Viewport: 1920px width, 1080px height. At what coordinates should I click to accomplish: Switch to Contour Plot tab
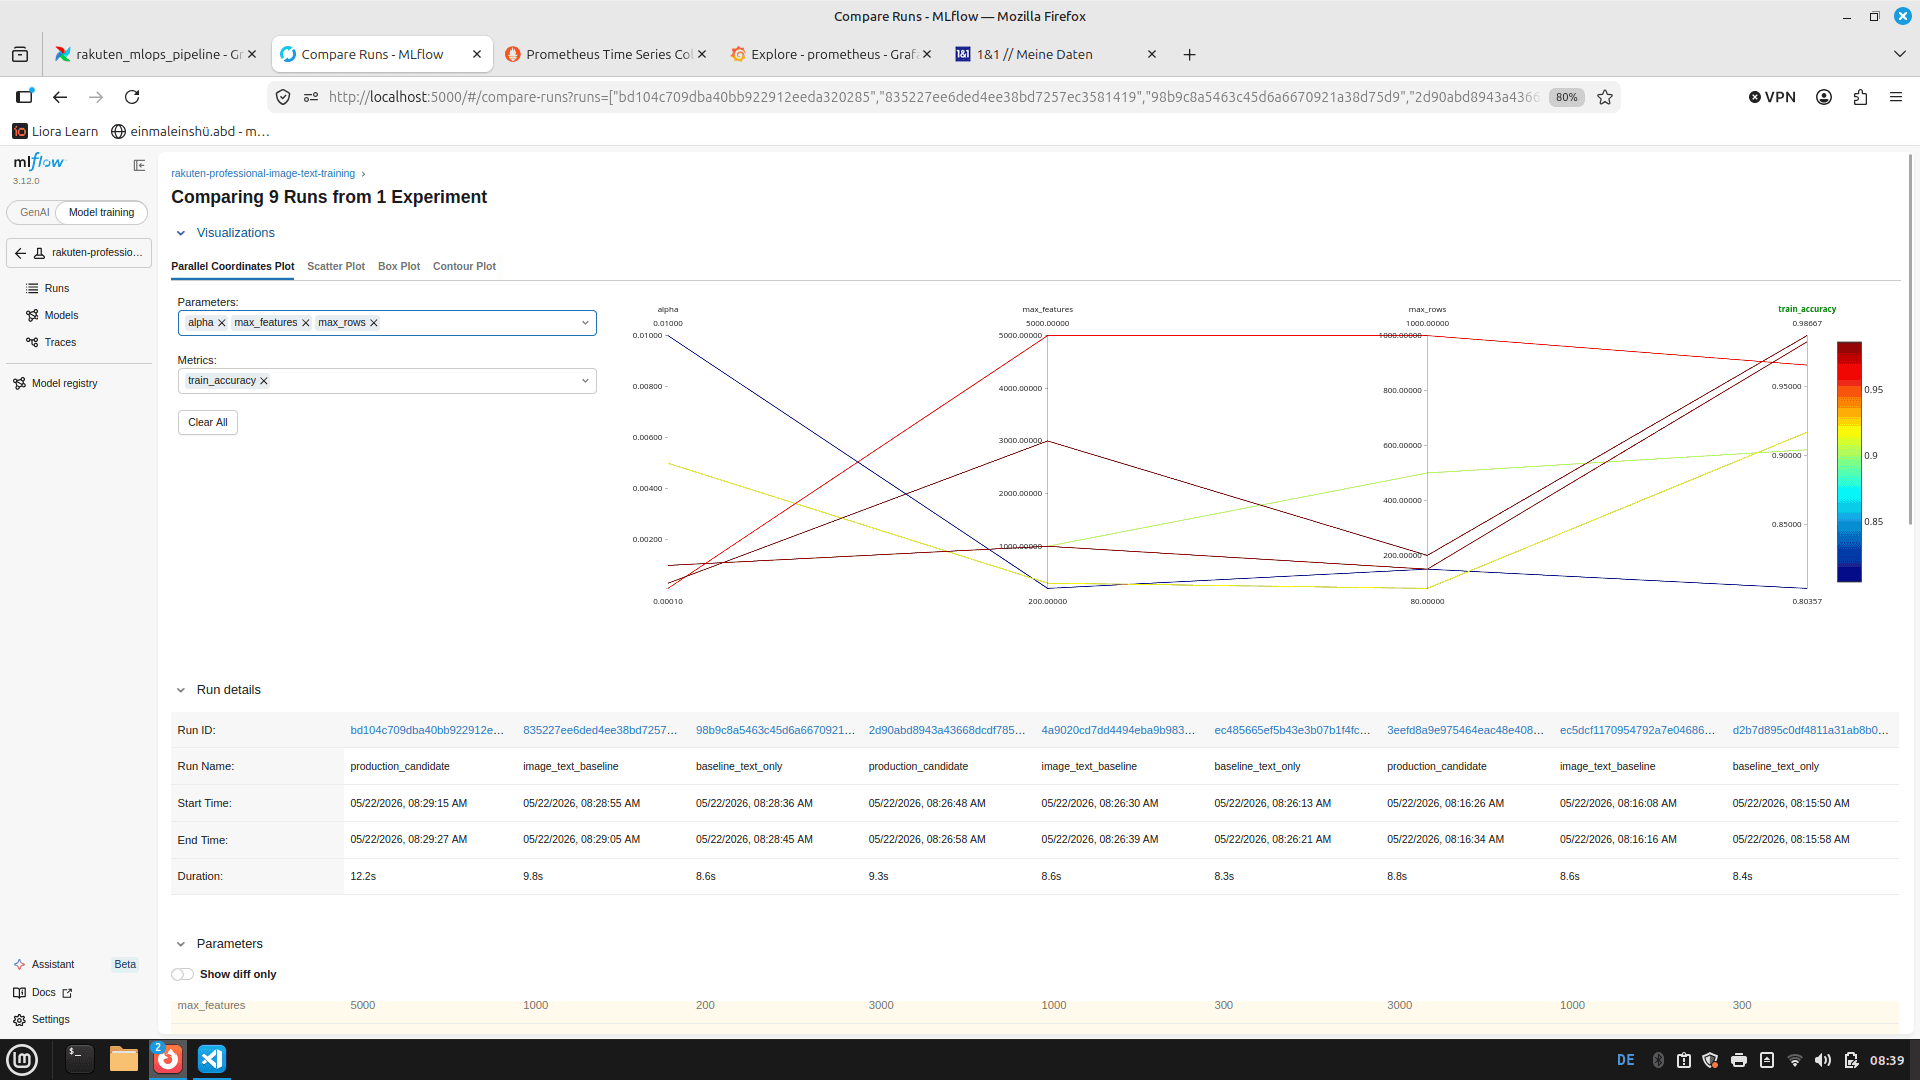click(x=464, y=266)
